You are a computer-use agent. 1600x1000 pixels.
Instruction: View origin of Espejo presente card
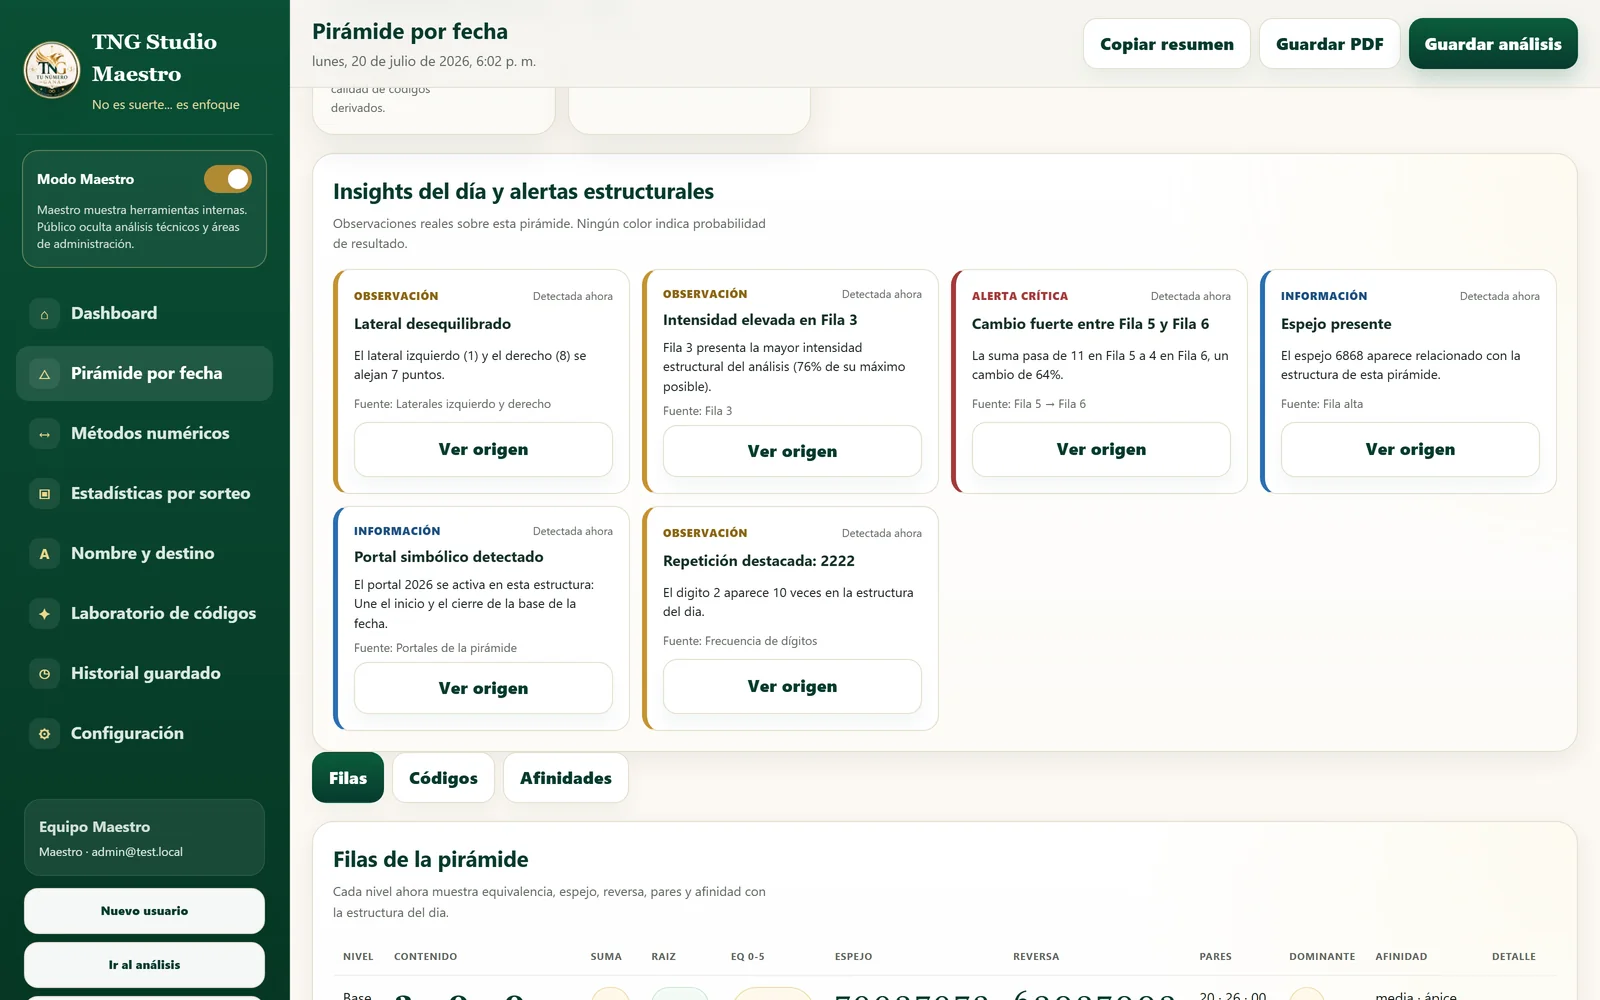click(1410, 450)
